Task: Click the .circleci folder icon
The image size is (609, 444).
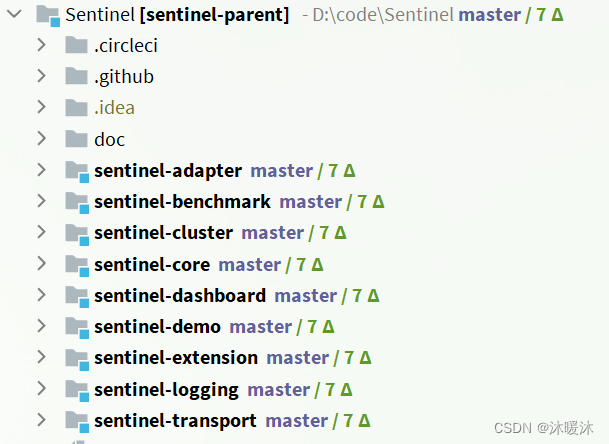Action: 77,45
